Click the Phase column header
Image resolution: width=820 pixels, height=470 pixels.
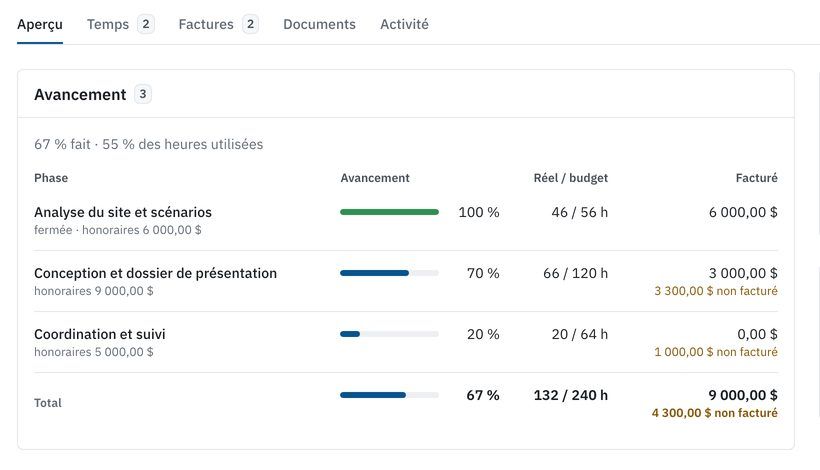pos(51,178)
